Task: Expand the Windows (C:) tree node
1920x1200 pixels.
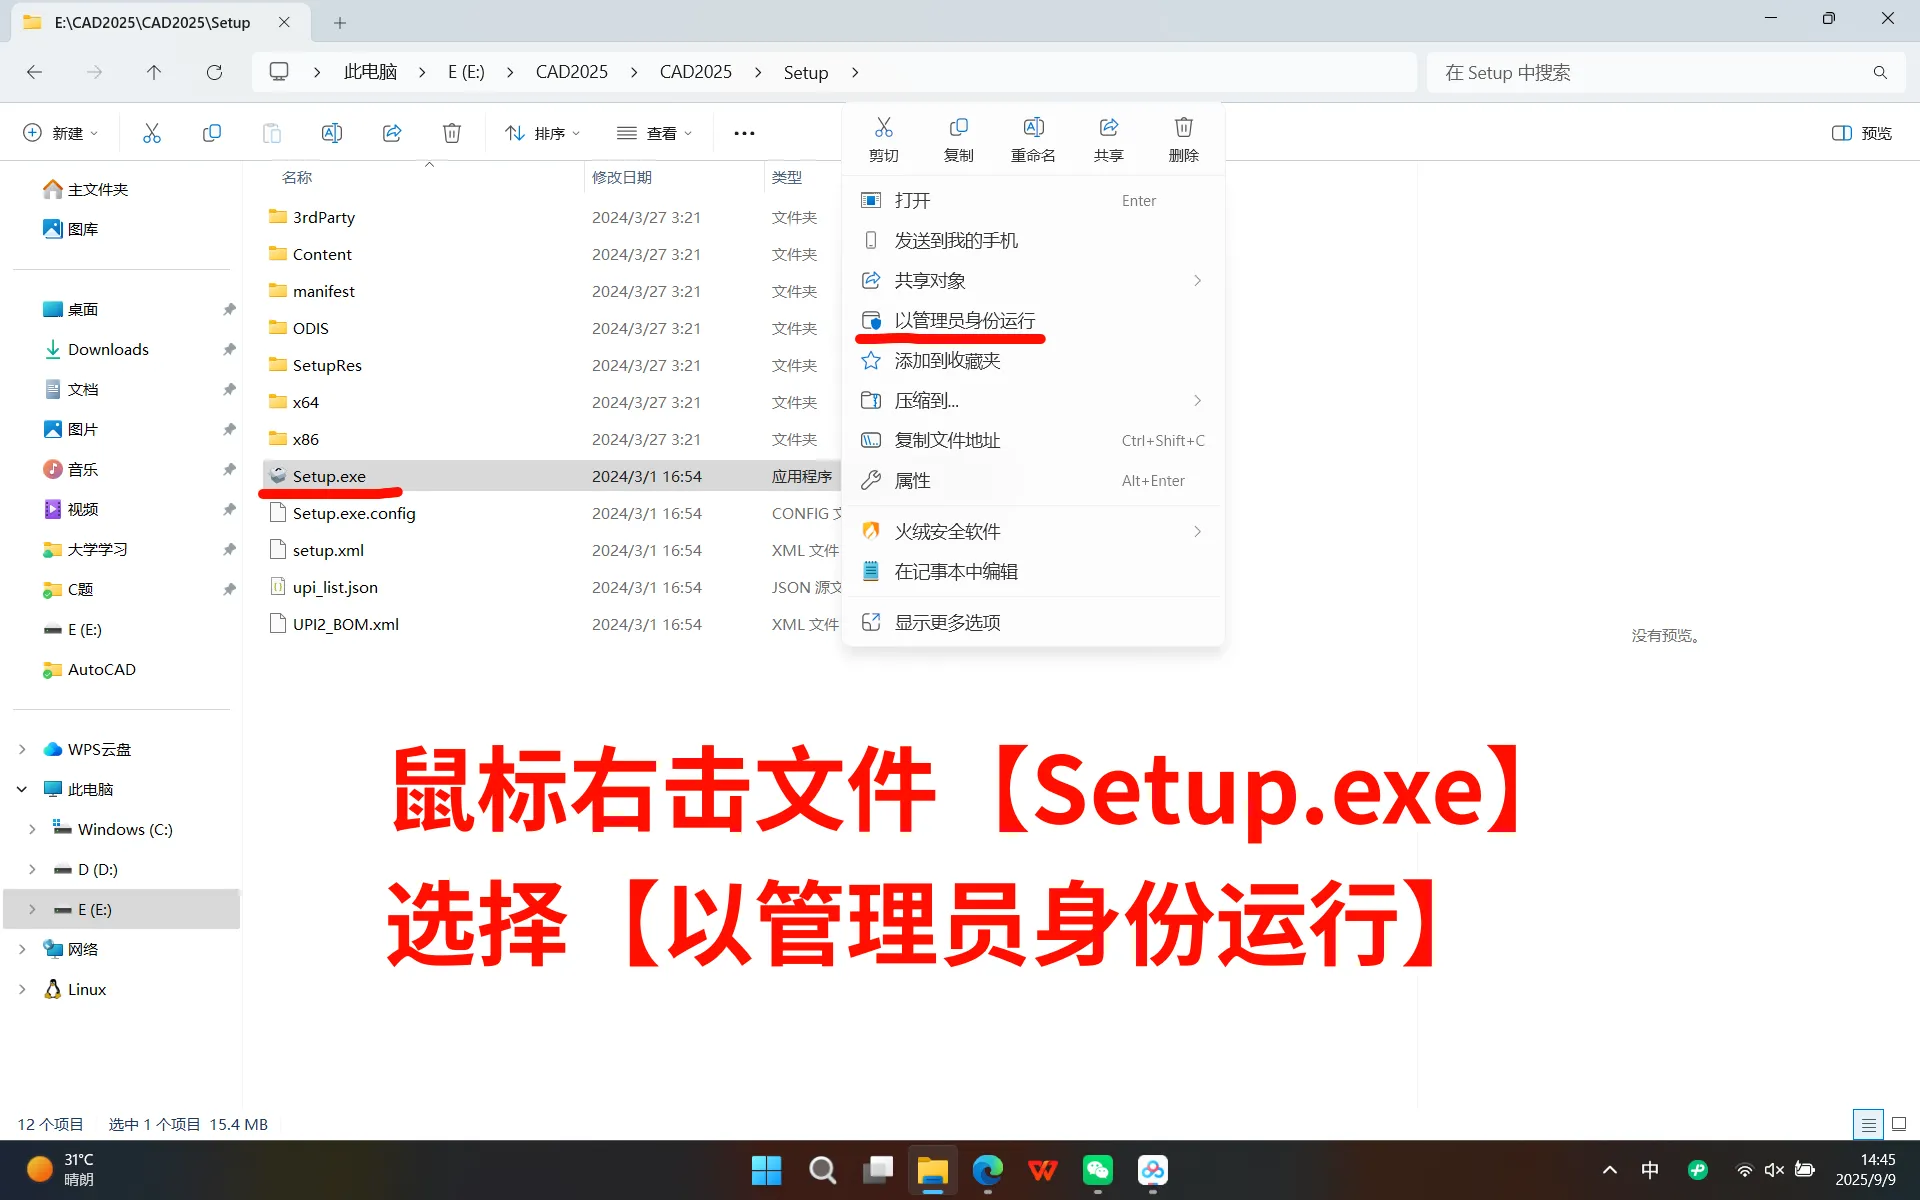Action: pyautogui.click(x=32, y=829)
